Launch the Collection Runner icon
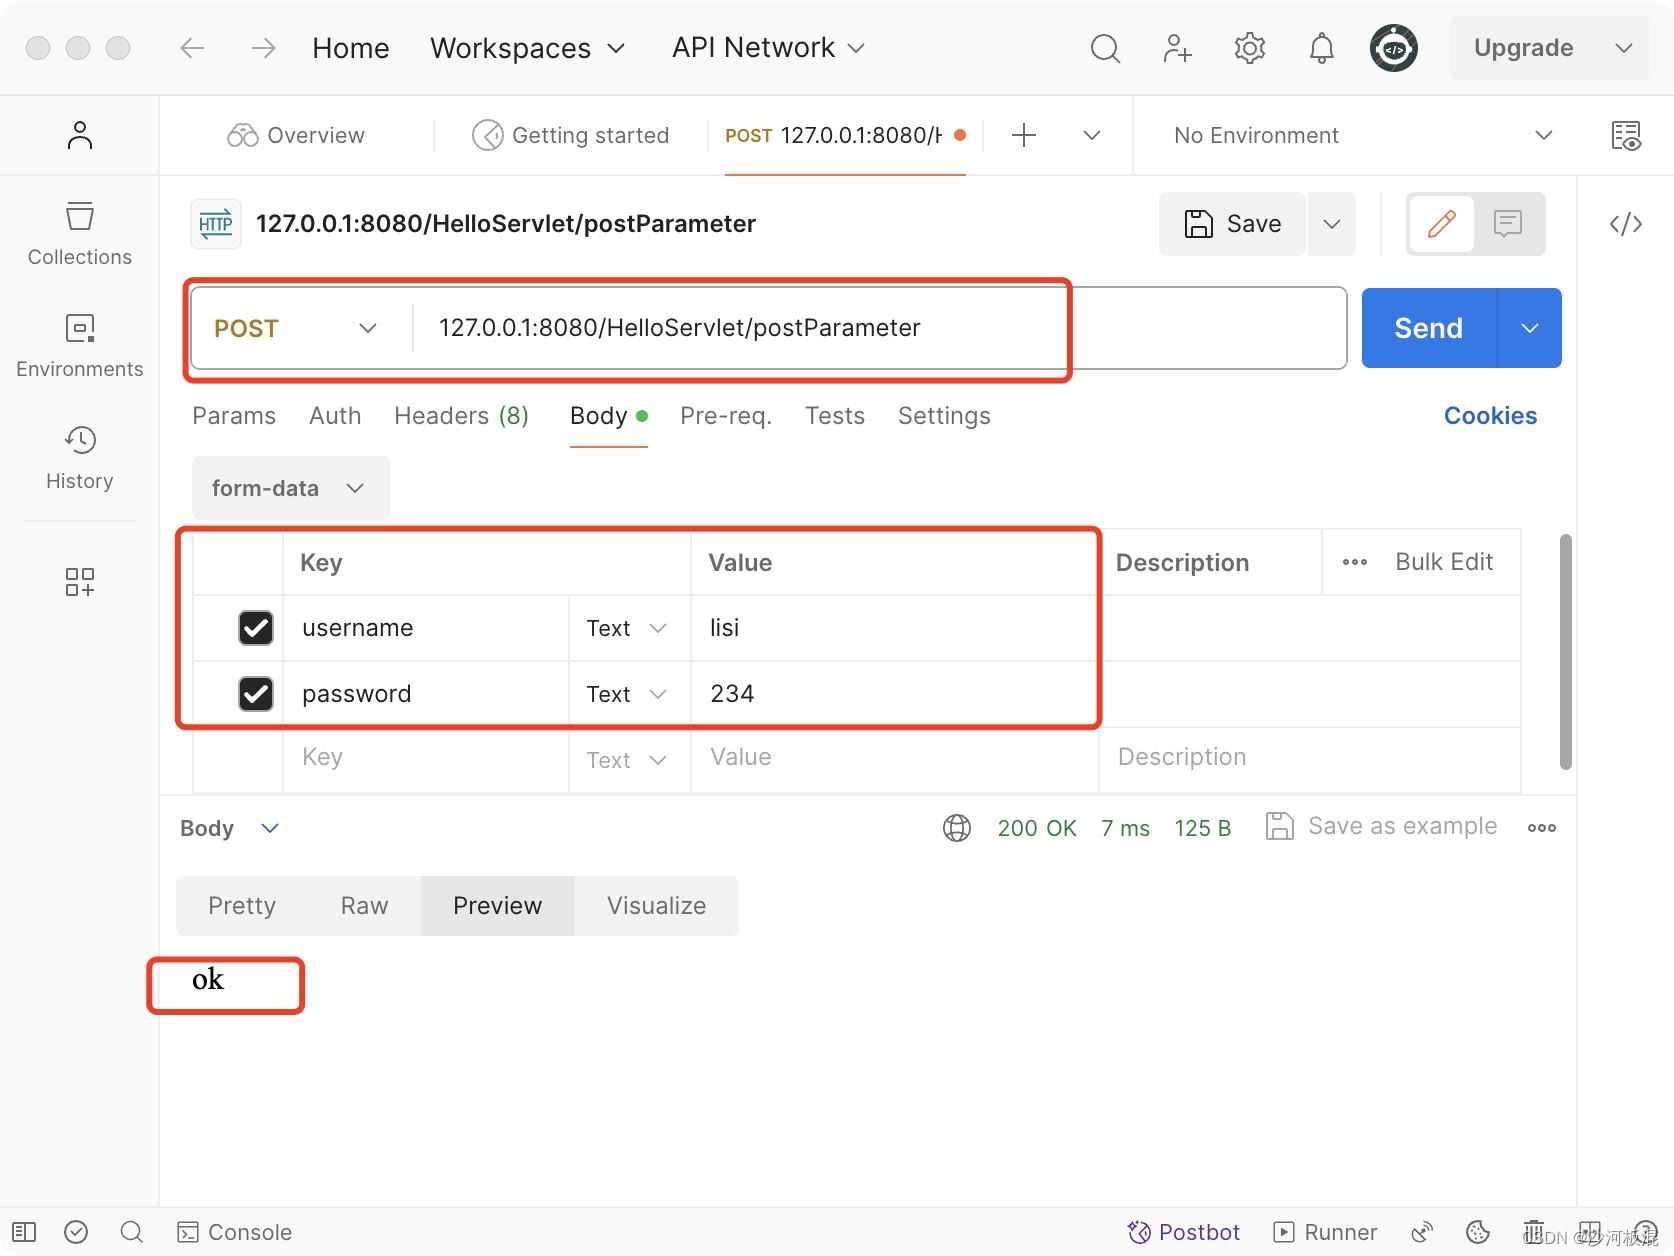The image size is (1674, 1256). pyautogui.click(x=1324, y=1231)
